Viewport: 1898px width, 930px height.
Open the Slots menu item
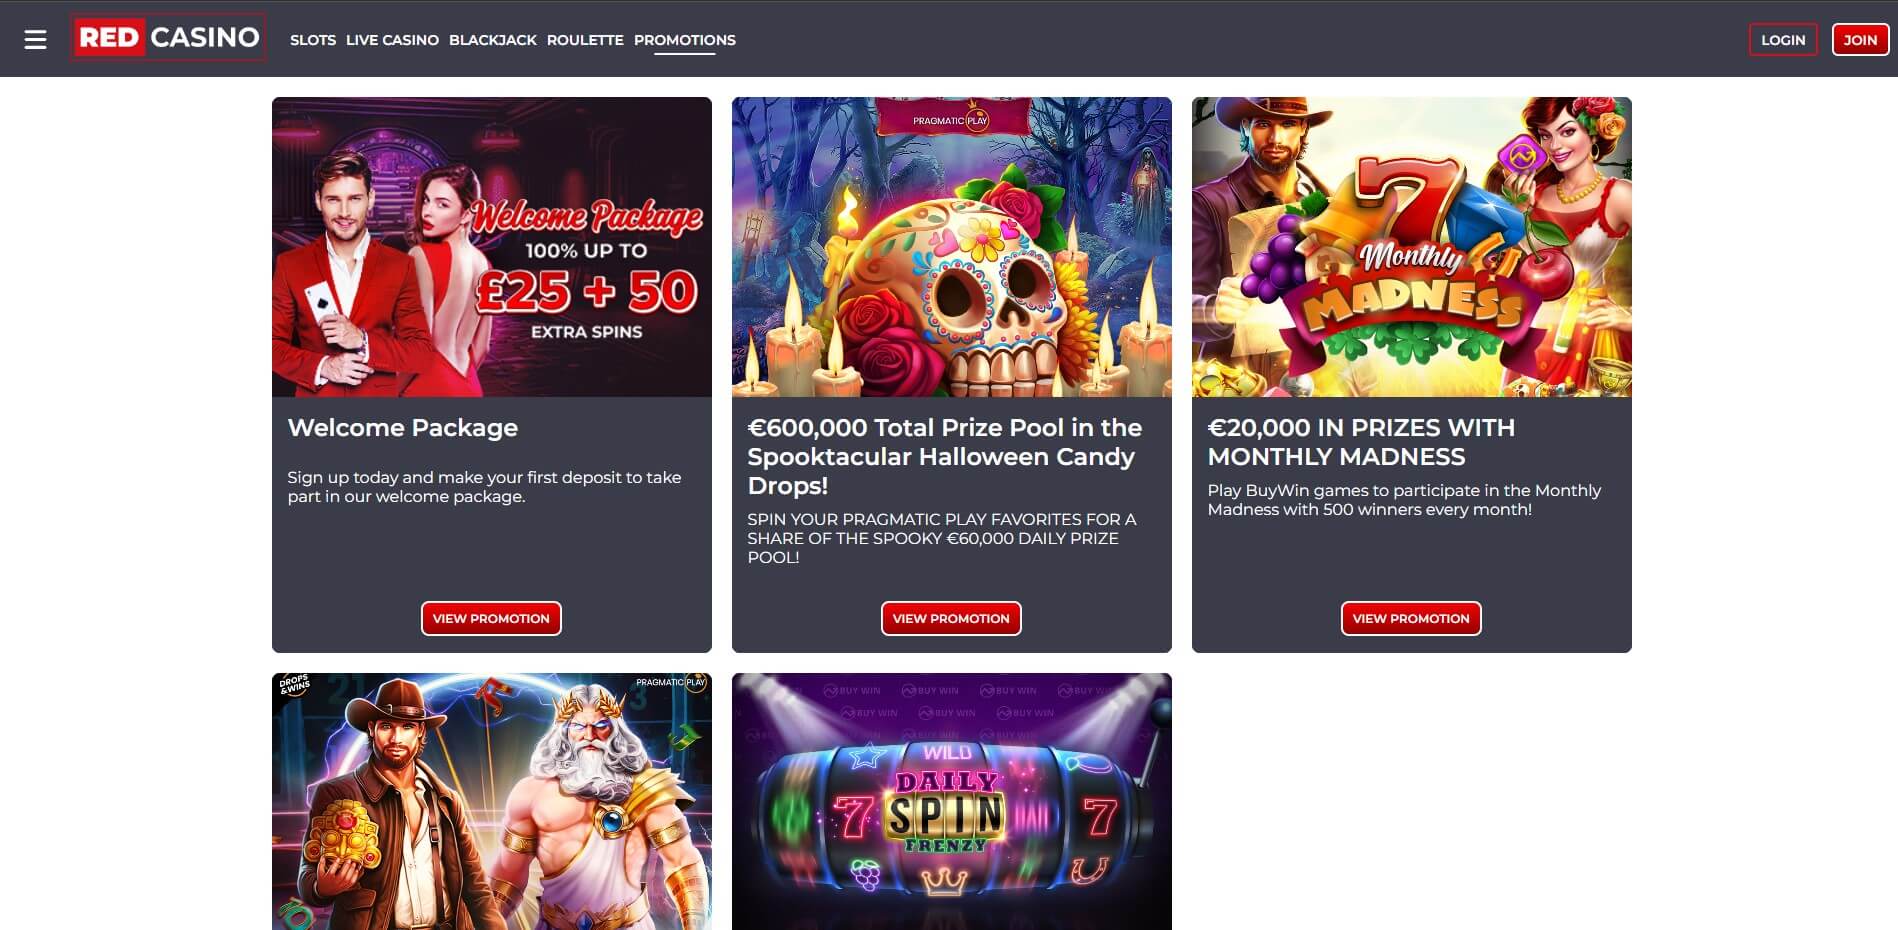point(313,40)
